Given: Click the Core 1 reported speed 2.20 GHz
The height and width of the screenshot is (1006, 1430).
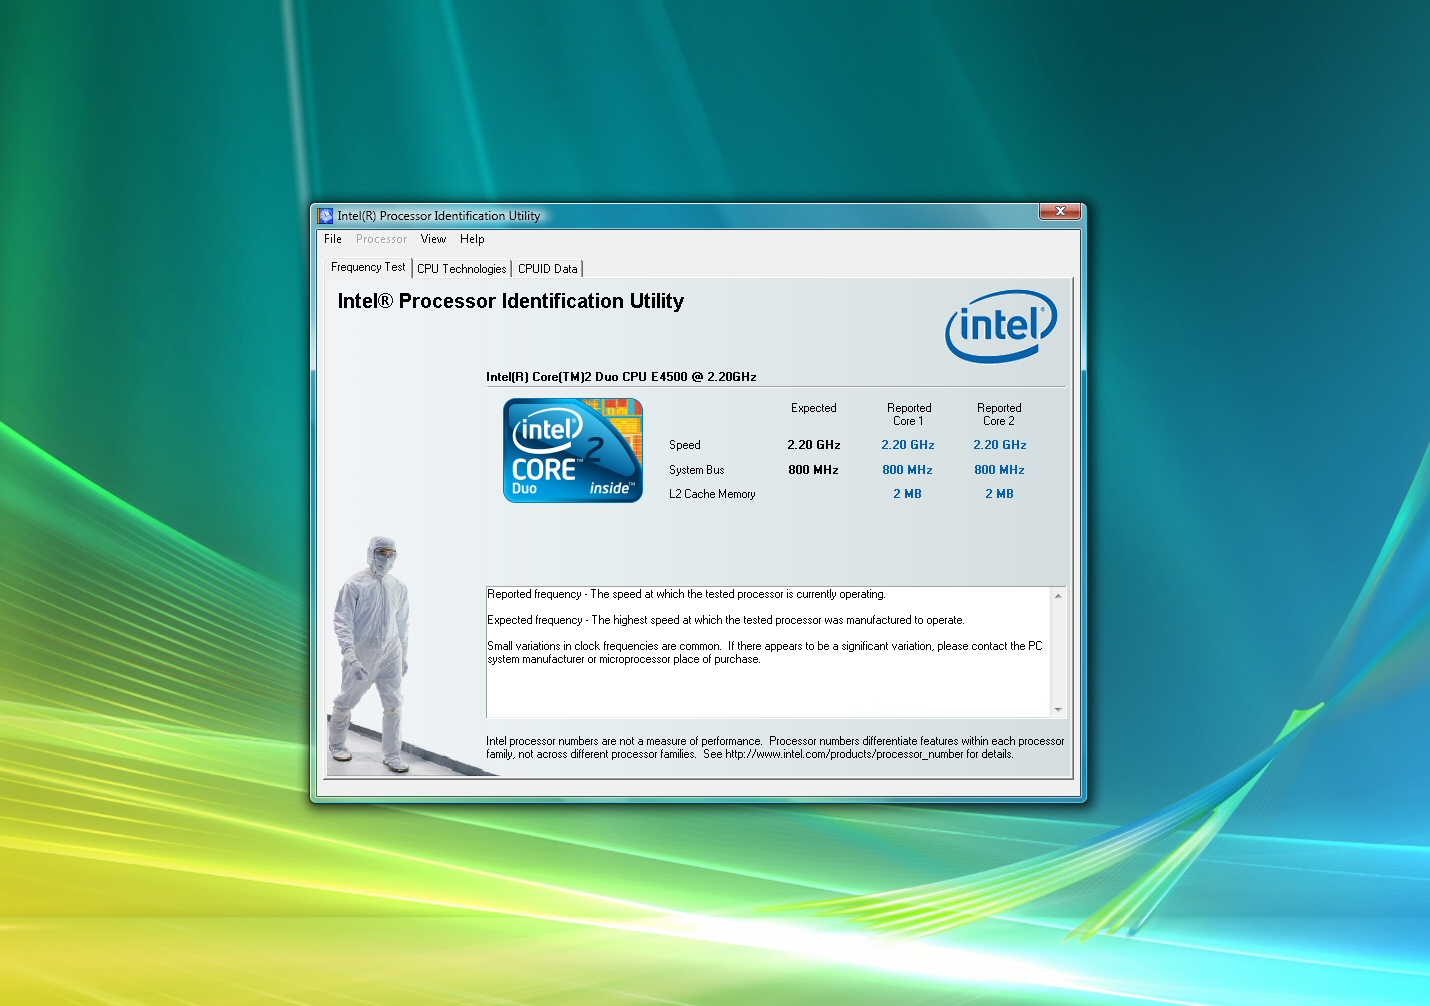Looking at the screenshot, I should tap(908, 445).
